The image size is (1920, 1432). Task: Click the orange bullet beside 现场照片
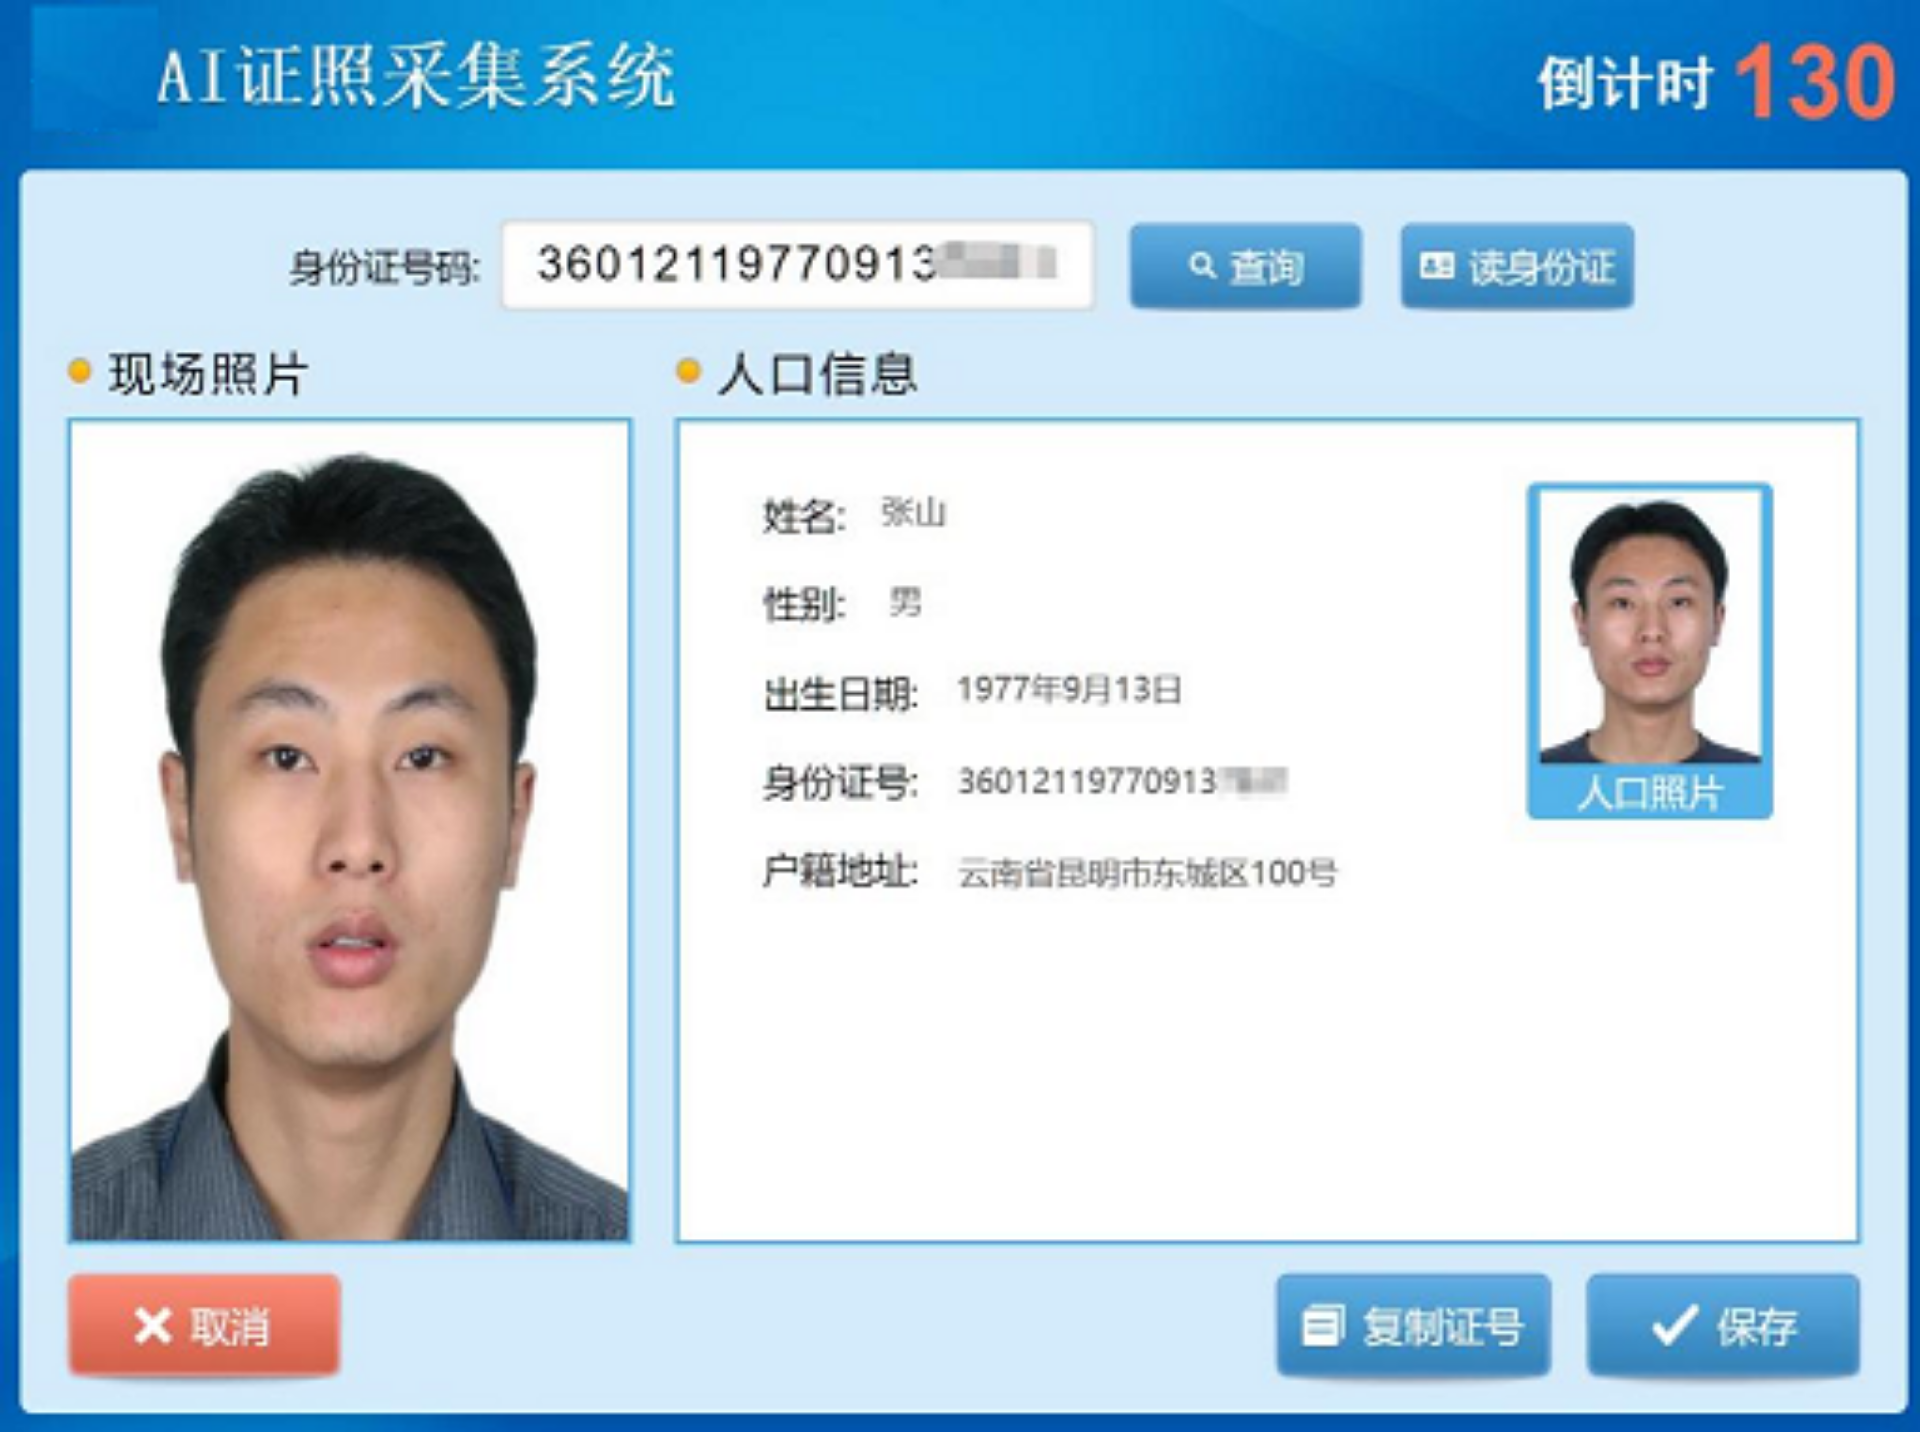tap(79, 372)
